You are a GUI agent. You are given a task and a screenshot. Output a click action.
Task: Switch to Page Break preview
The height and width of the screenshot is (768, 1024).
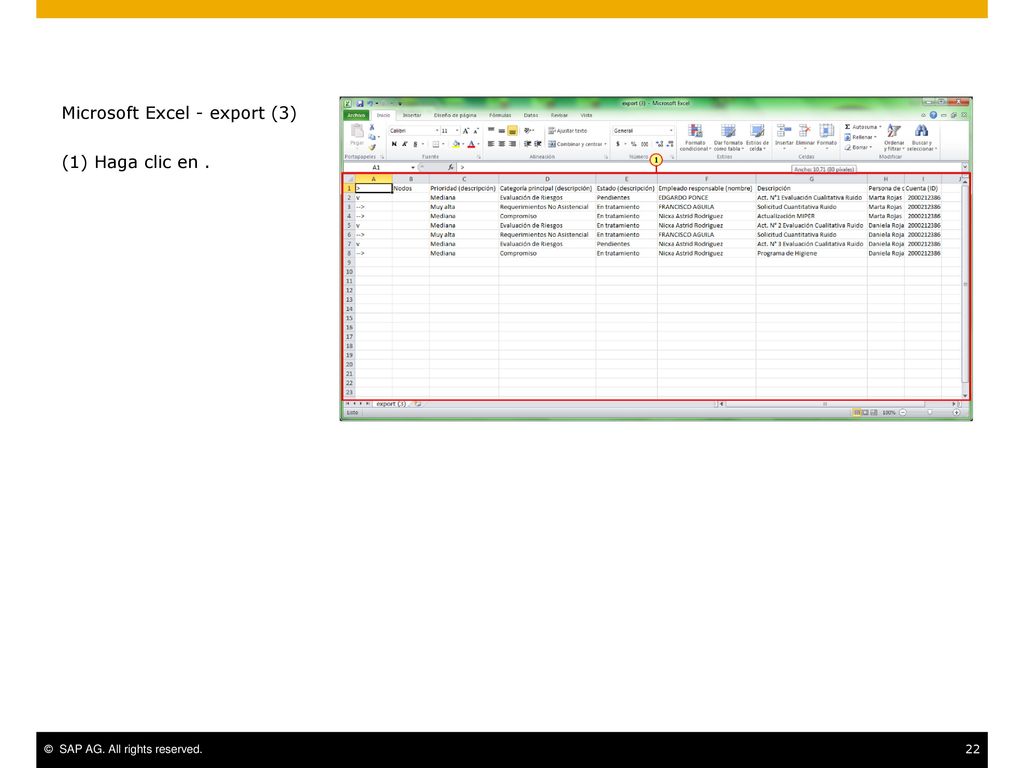click(874, 413)
